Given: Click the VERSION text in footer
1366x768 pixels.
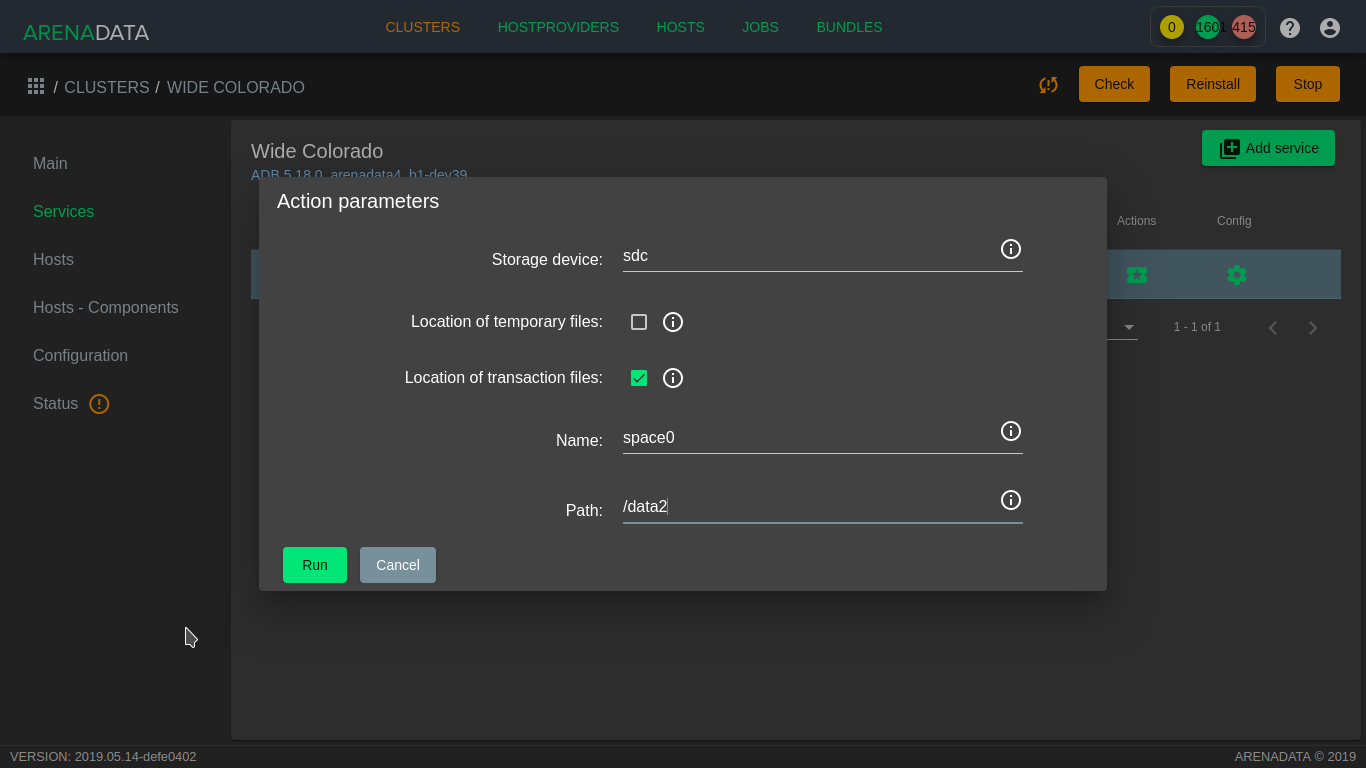Looking at the screenshot, I should pos(103,757).
